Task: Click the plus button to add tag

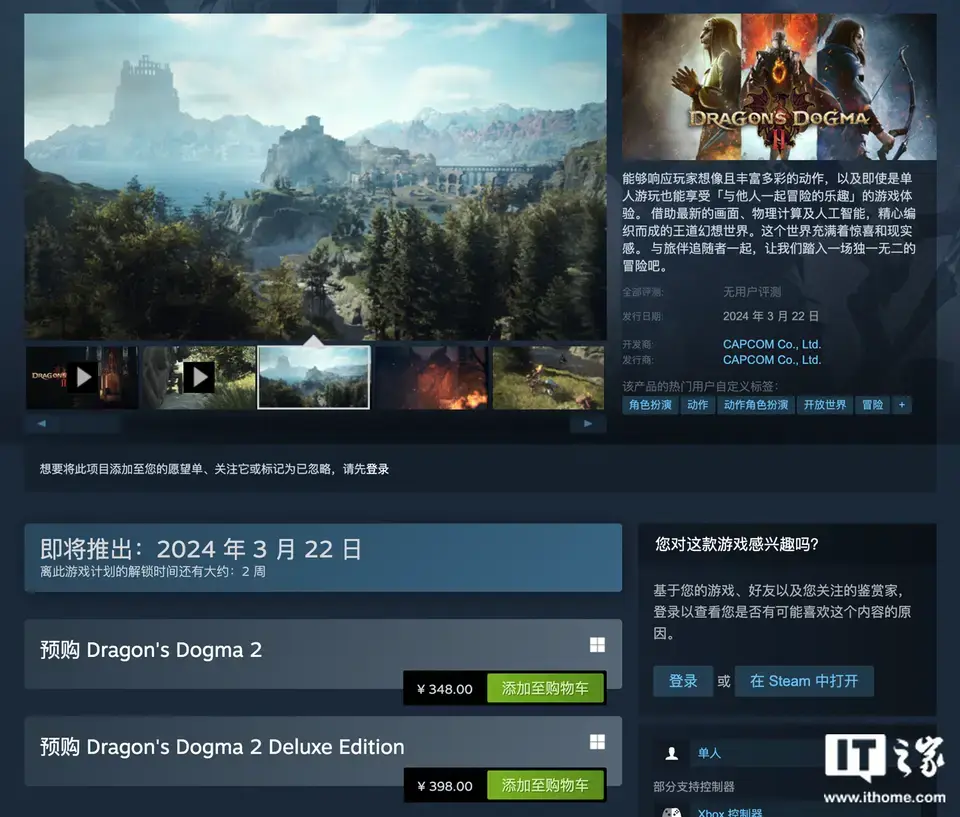Action: click(901, 405)
